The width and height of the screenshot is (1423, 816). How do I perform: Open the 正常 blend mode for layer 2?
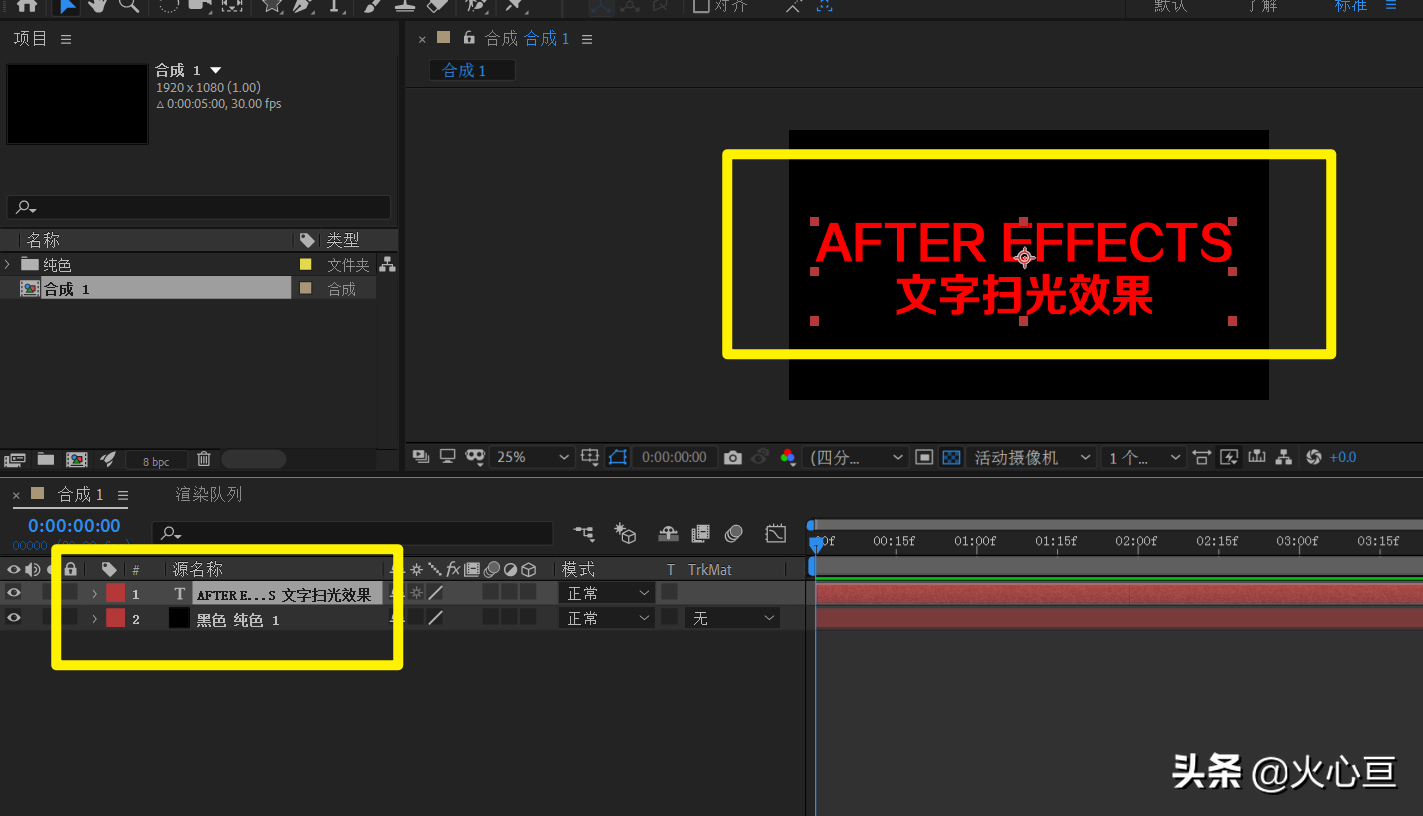[x=607, y=618]
